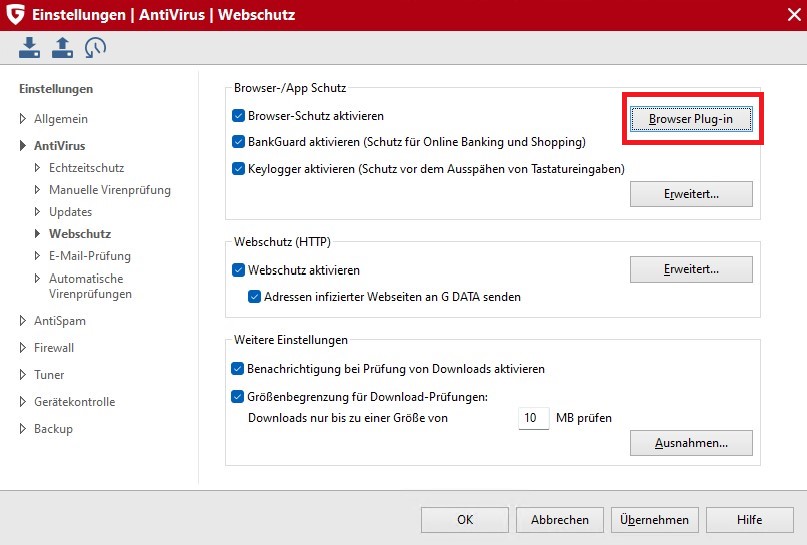Image resolution: width=807 pixels, height=545 pixels.
Task: Collapse the AntiVirus tree node
Action: pyautogui.click(x=23, y=146)
